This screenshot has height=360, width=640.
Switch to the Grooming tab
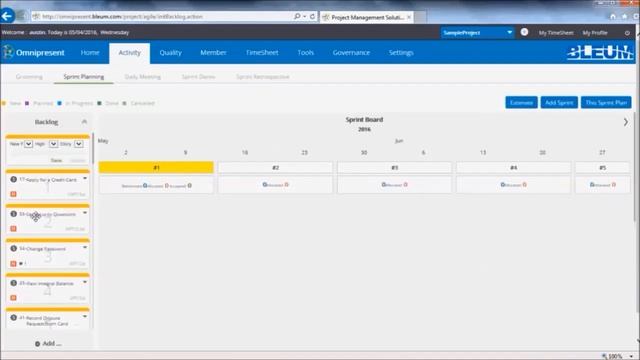29,77
